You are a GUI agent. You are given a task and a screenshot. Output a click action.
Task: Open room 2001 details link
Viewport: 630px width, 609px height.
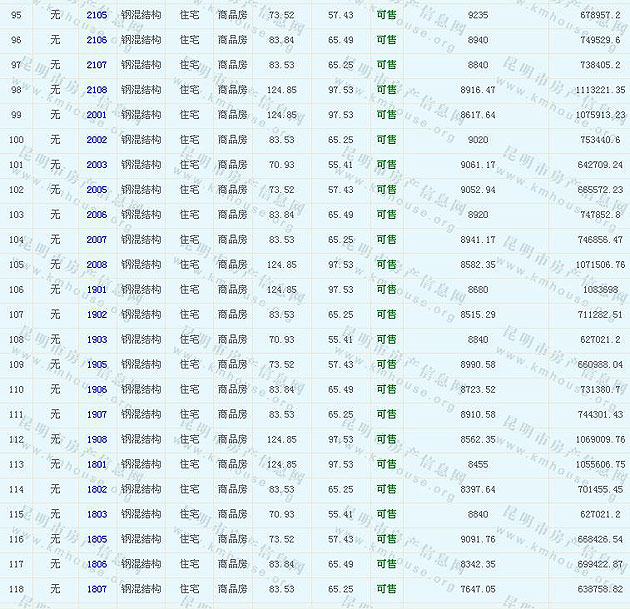pos(97,115)
